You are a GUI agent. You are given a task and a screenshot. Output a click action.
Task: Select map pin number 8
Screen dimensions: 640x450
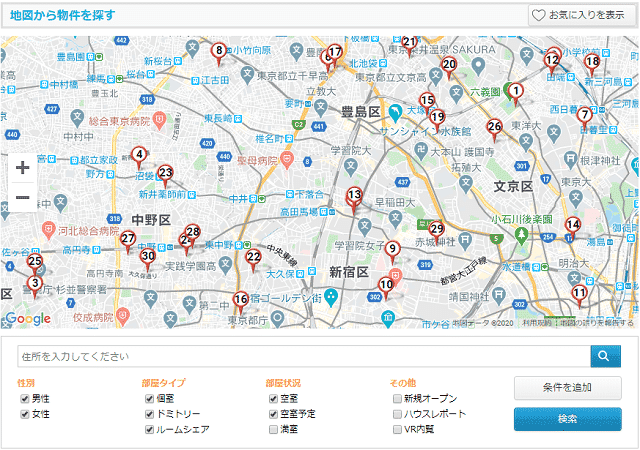click(x=219, y=50)
